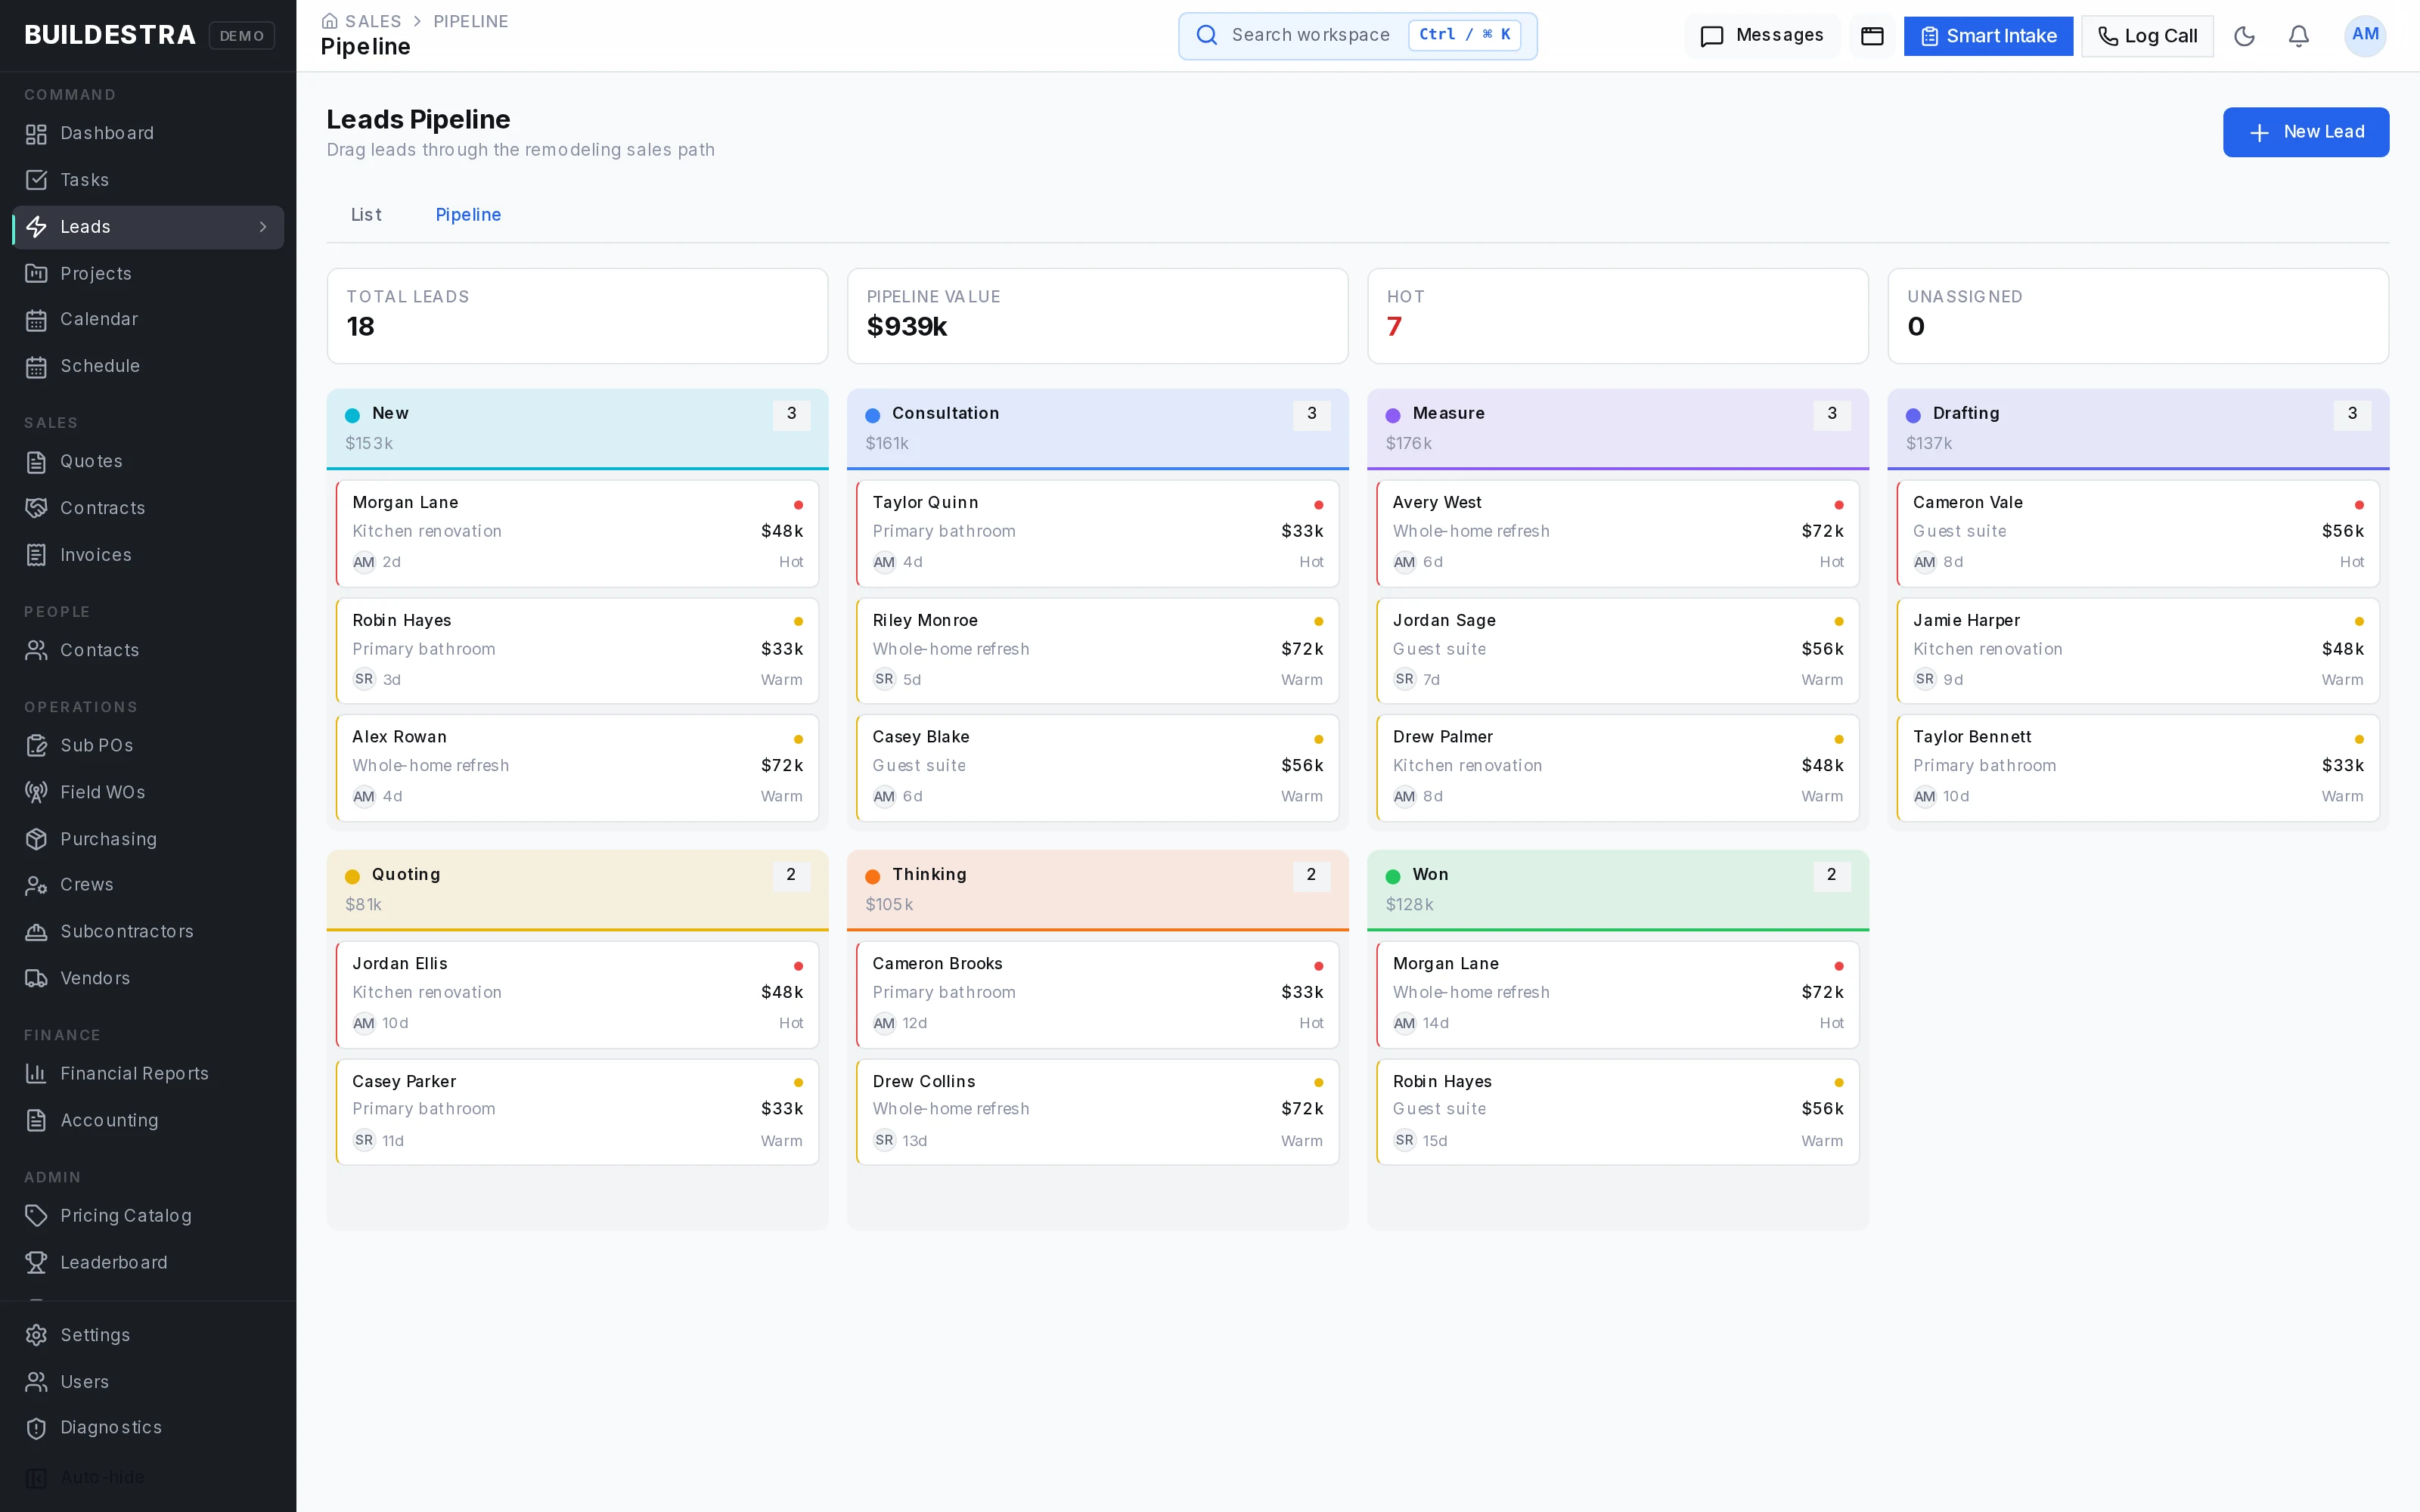Click the Contracts handshake icon
Screen dimensions: 2420x1512
click(36, 508)
